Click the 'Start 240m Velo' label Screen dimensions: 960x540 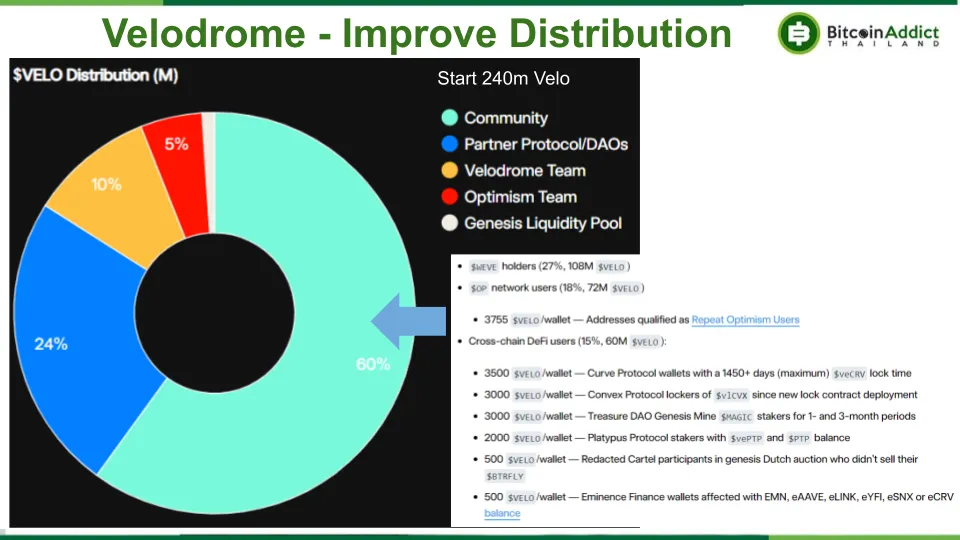click(503, 78)
